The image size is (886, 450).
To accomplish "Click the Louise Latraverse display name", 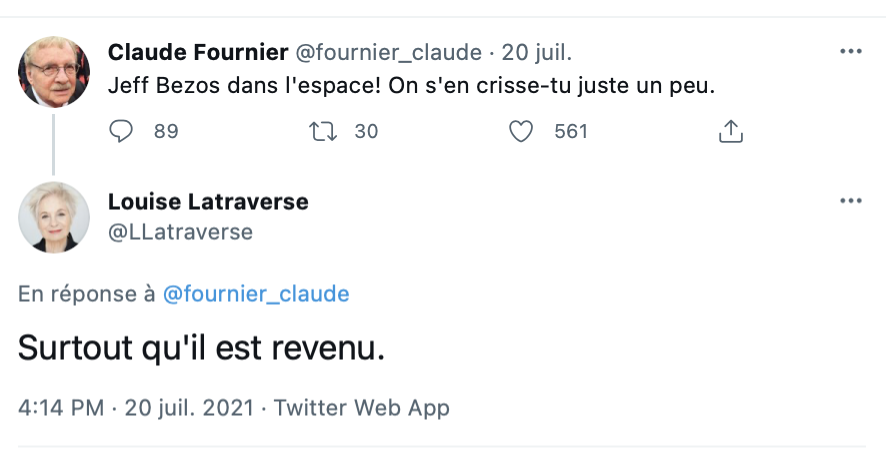I will 208,201.
